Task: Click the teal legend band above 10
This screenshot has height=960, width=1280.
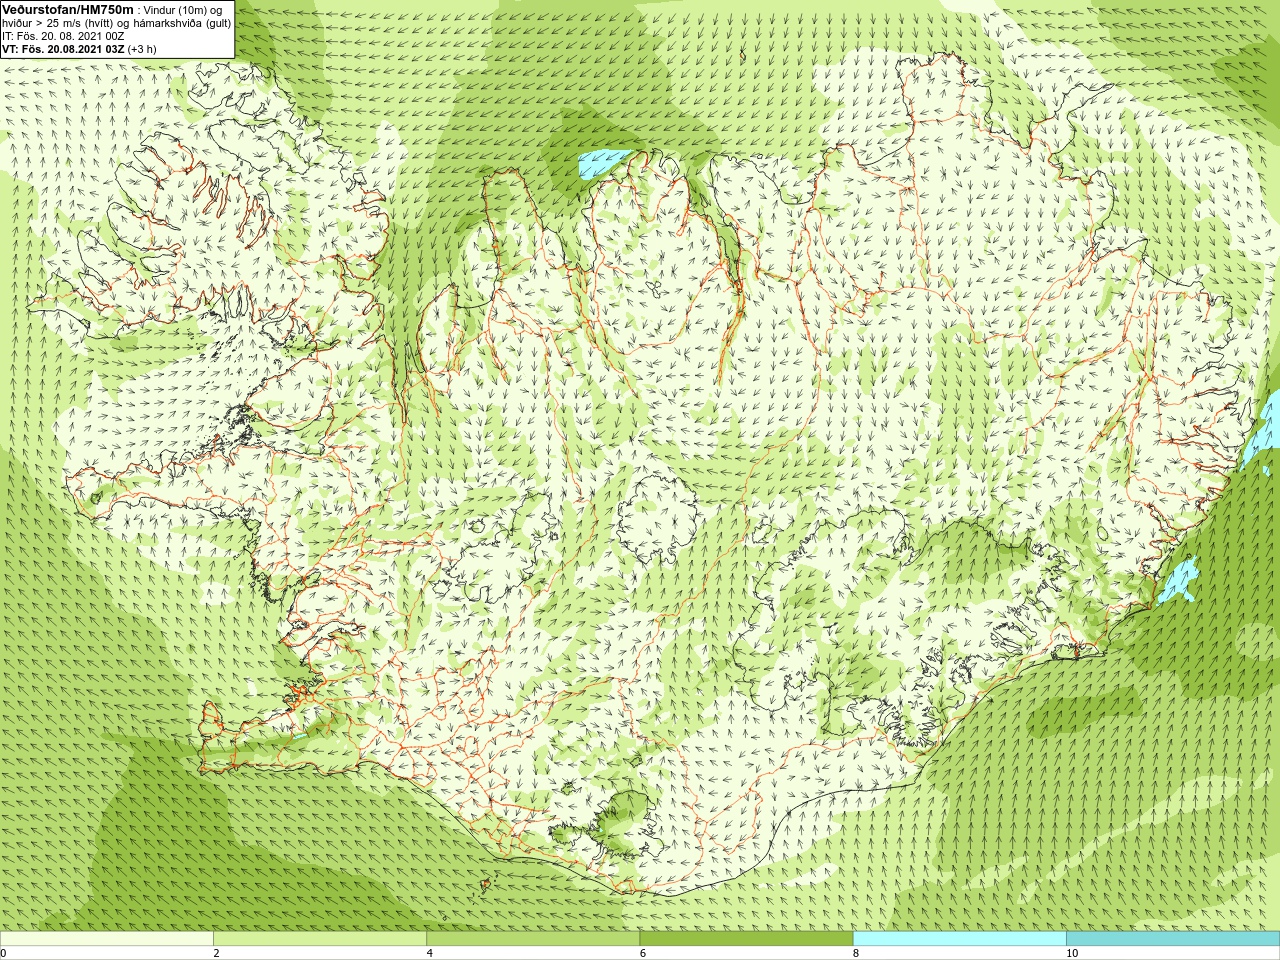Action: 1173,939
